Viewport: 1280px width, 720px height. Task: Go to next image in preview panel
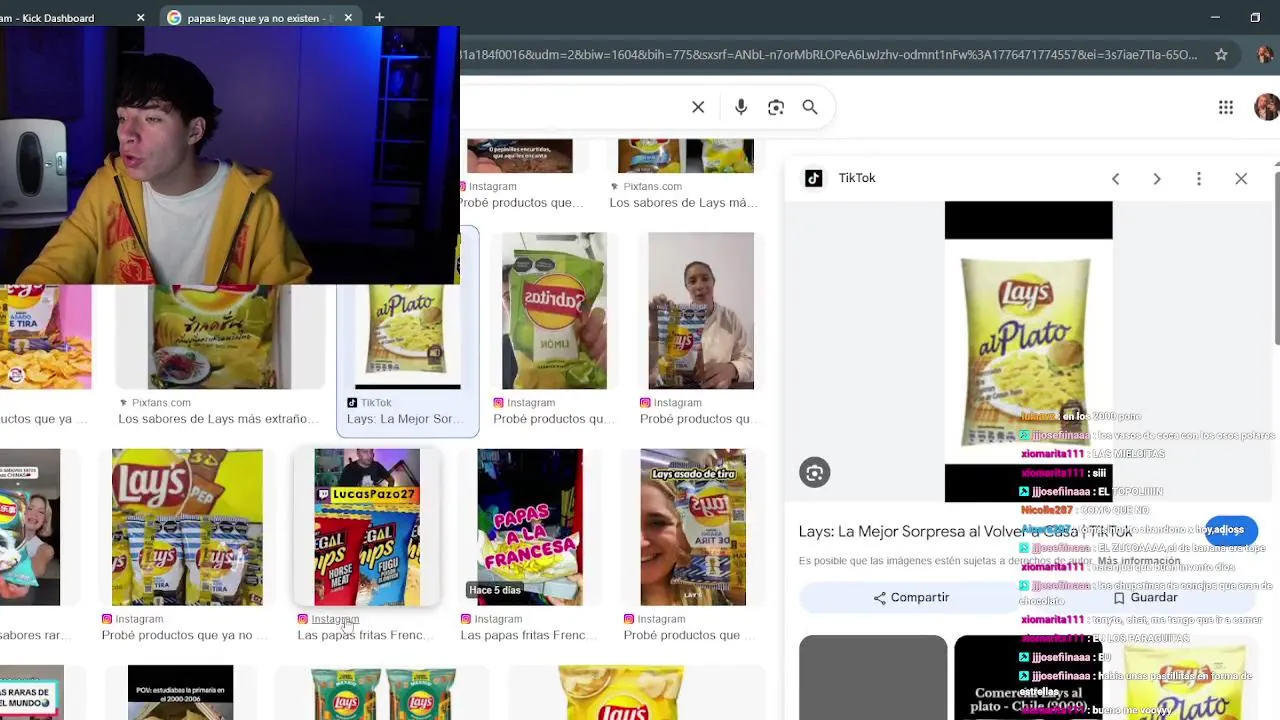tap(1157, 179)
